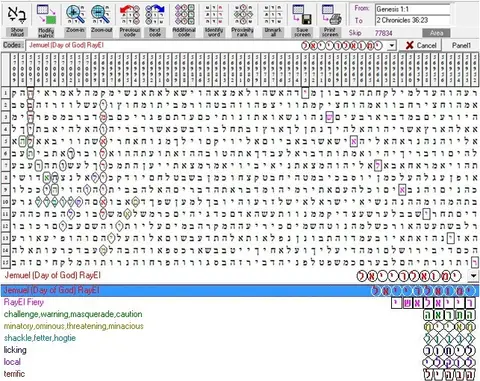Click red Jemuel label under the matrix
The image size is (480, 381).
point(53,275)
